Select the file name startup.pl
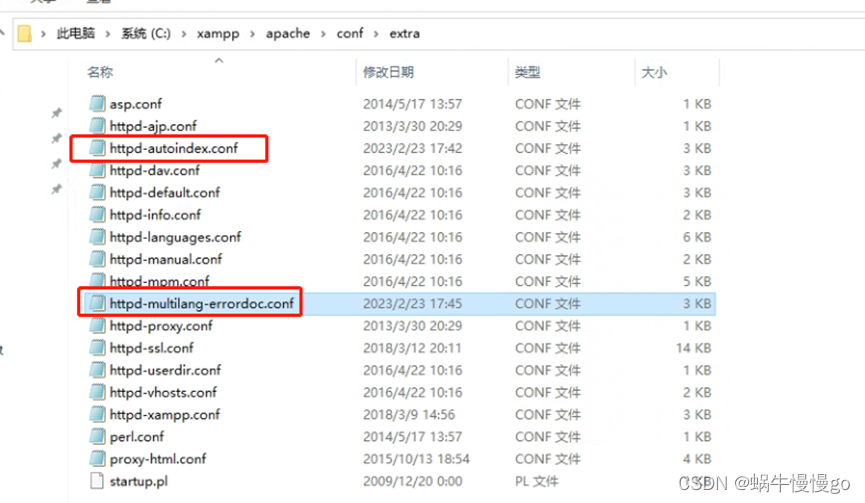 pos(138,481)
